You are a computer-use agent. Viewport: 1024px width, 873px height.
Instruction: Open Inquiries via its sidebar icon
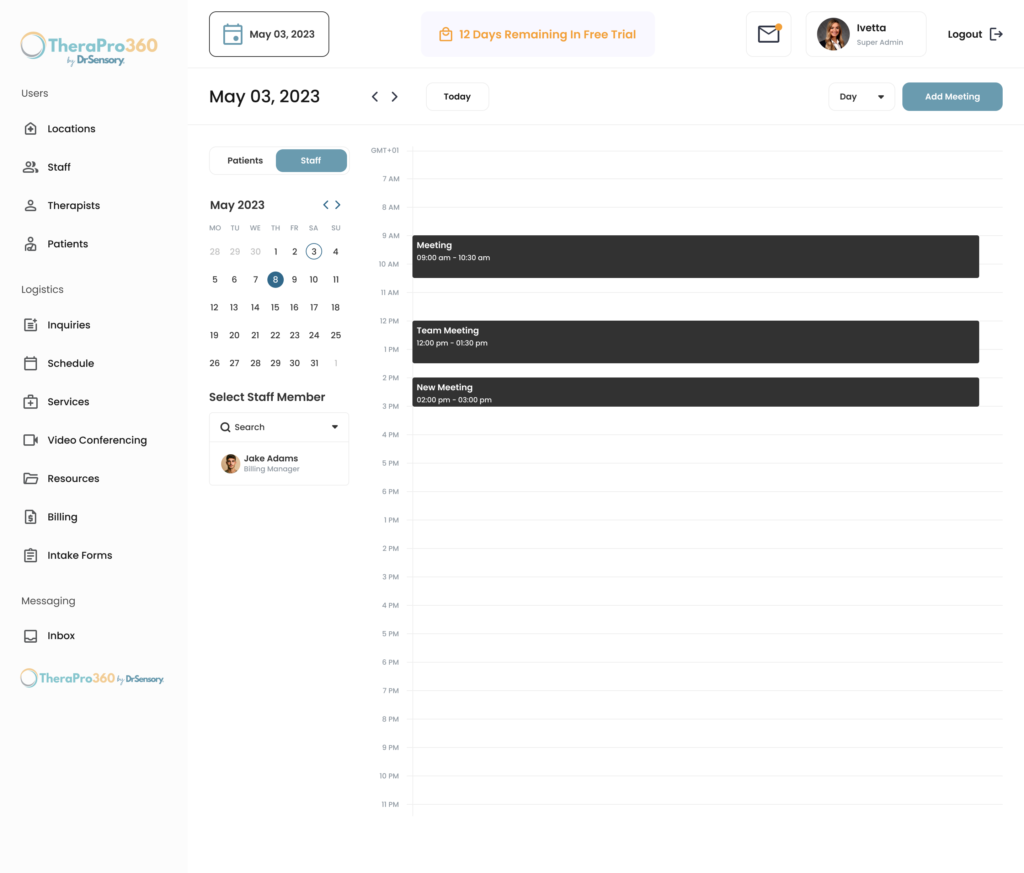[x=30, y=325]
